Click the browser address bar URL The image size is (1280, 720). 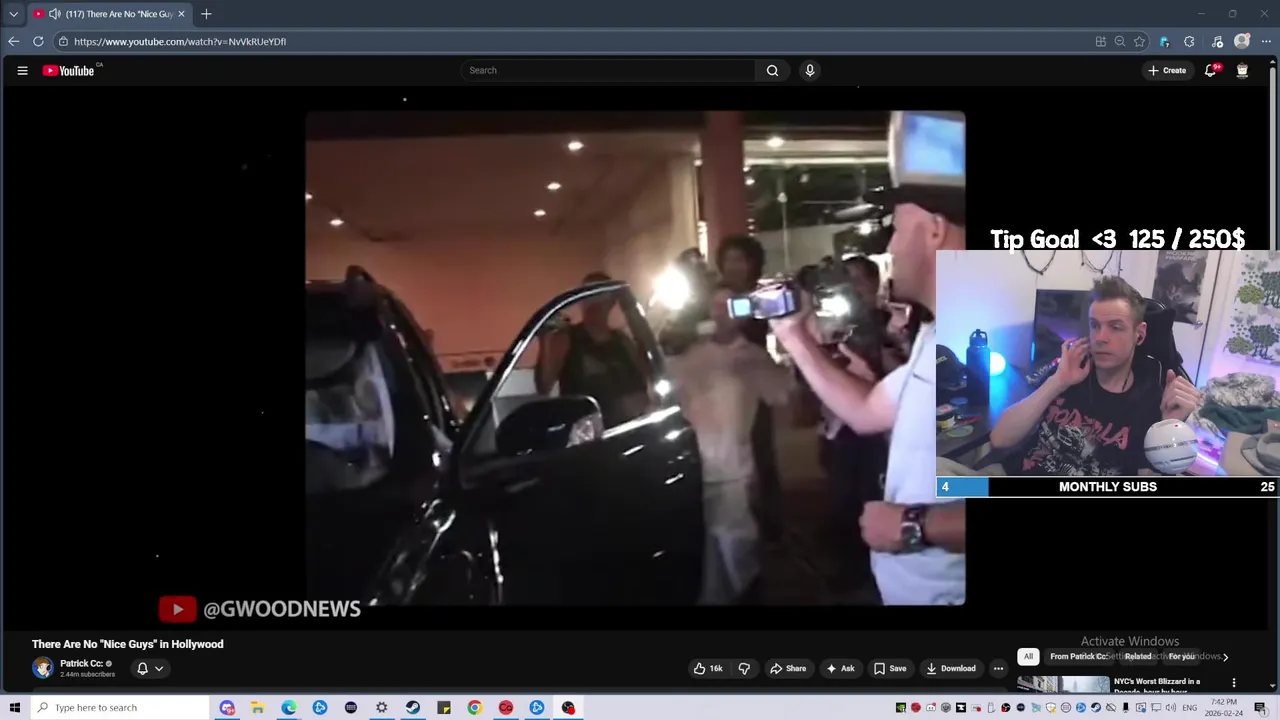180,41
